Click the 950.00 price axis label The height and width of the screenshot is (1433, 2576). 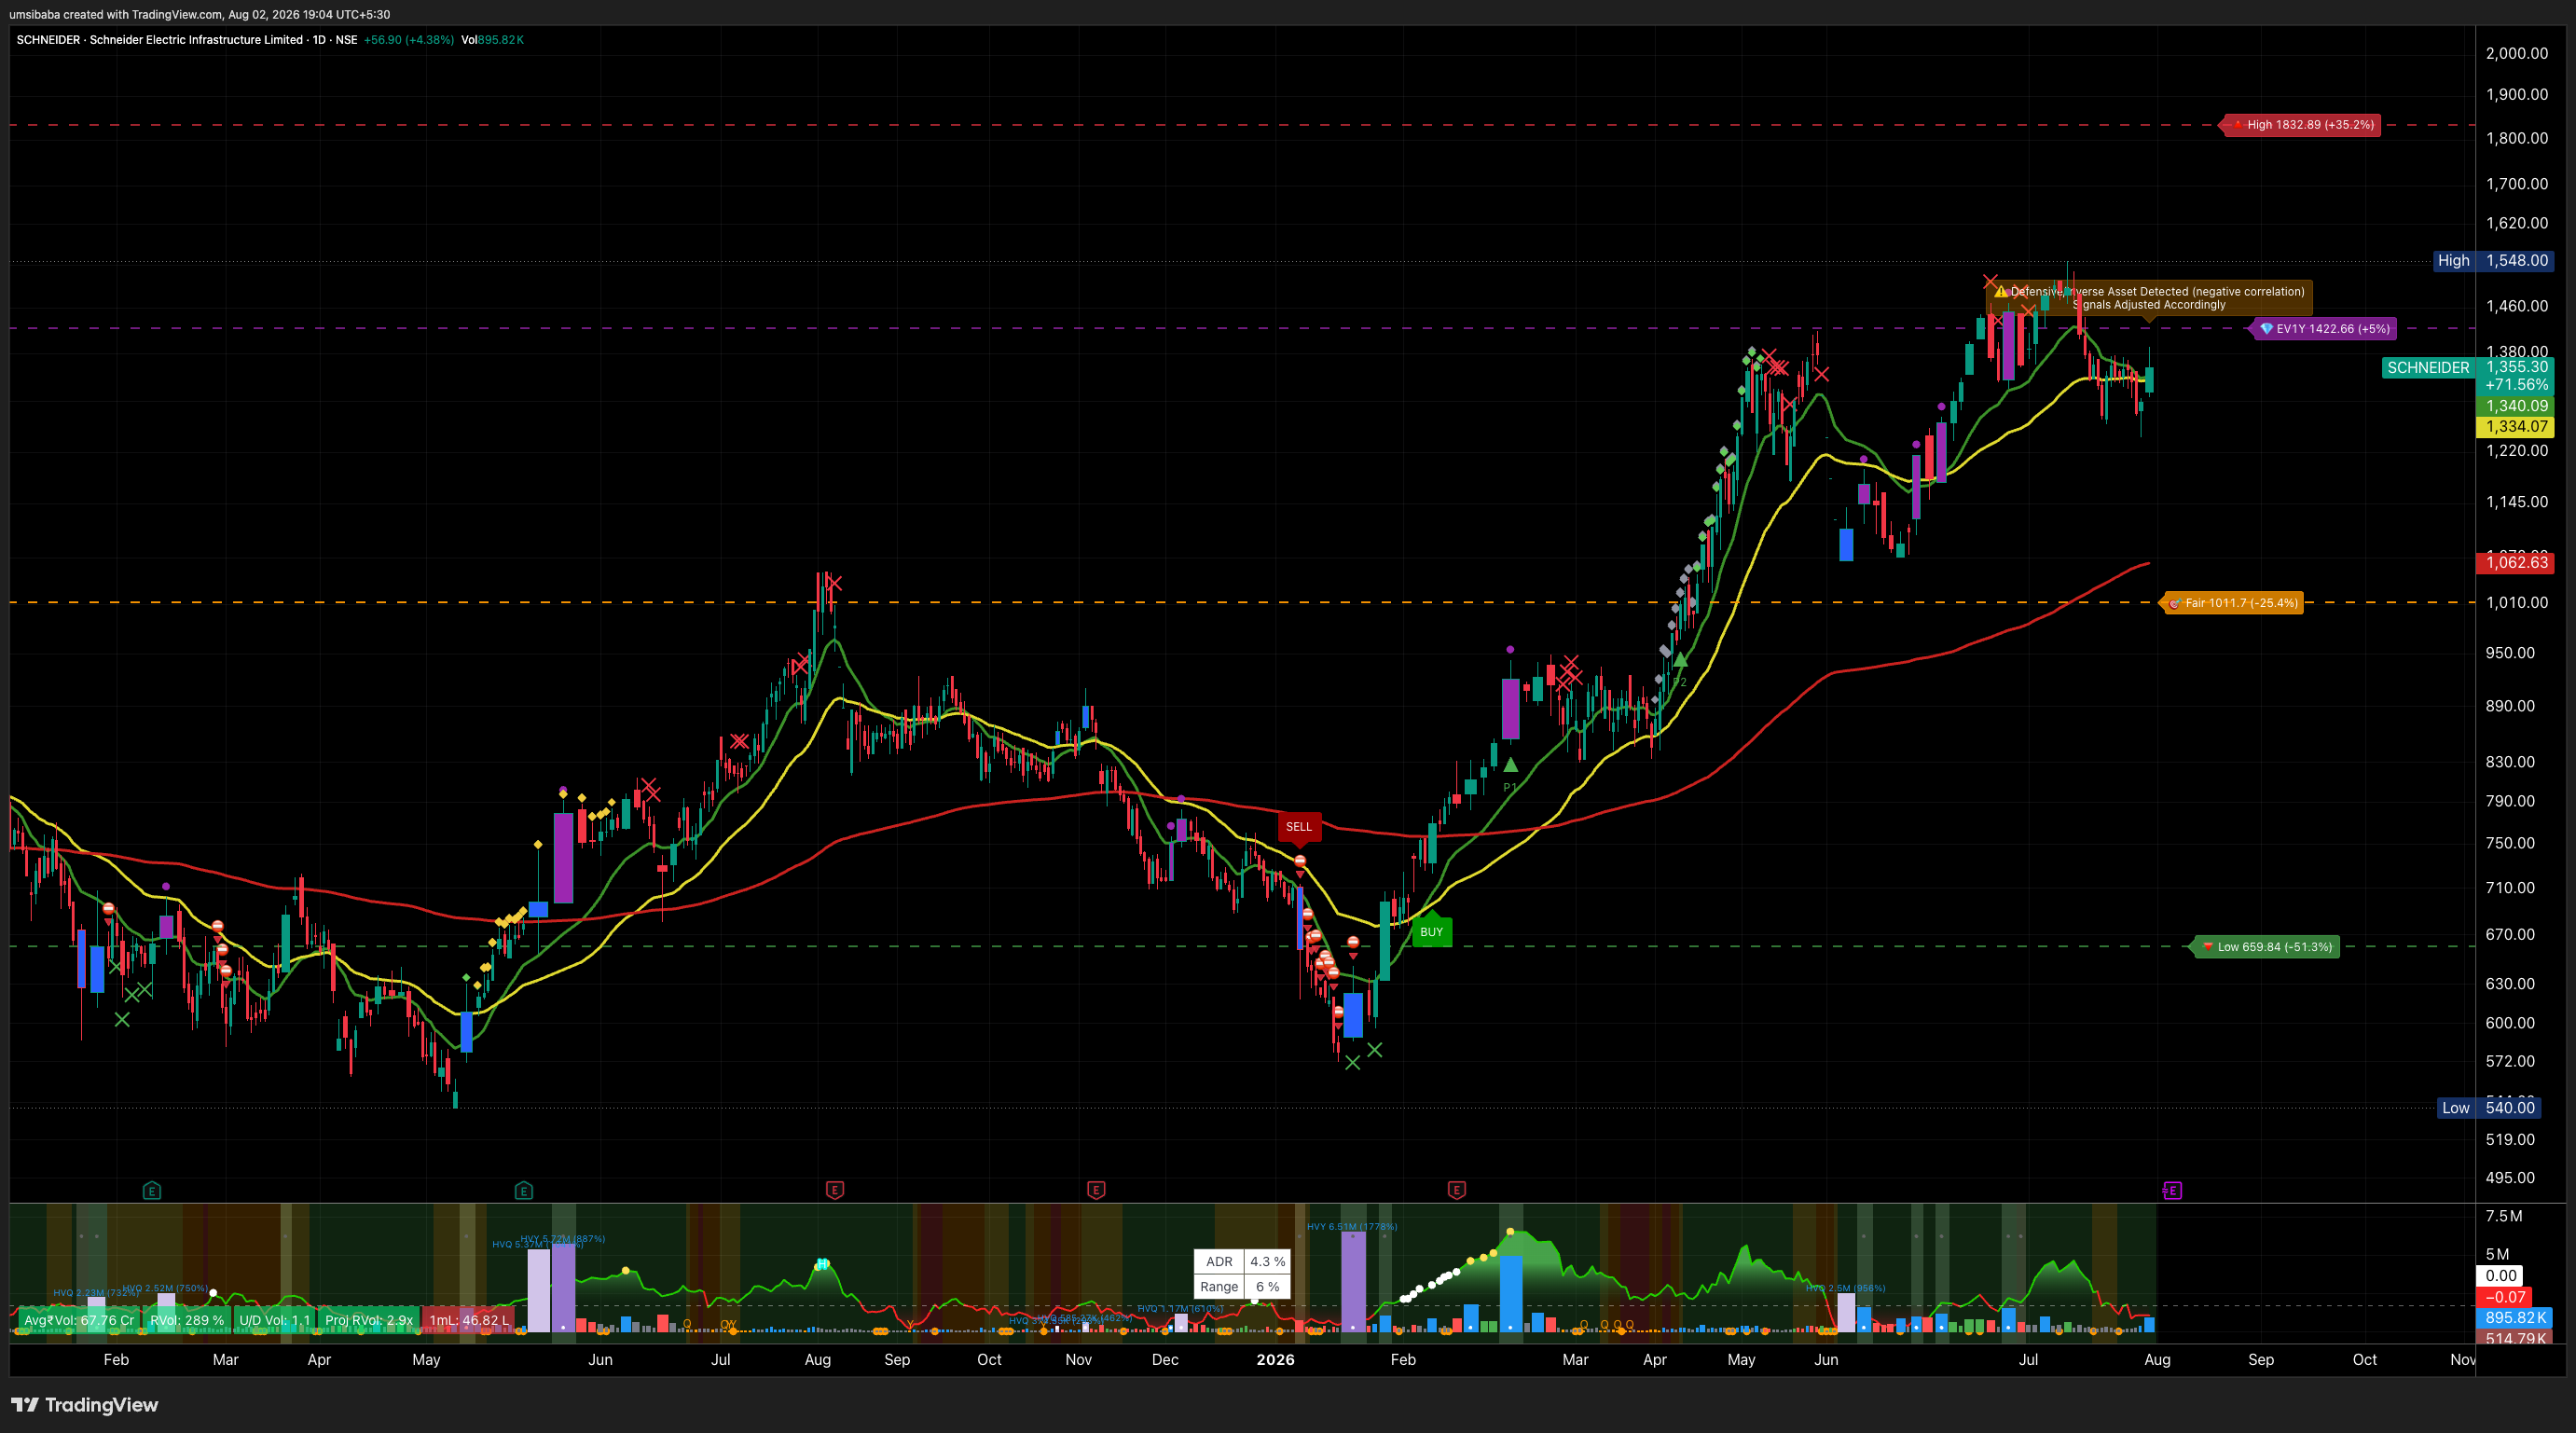2510,653
